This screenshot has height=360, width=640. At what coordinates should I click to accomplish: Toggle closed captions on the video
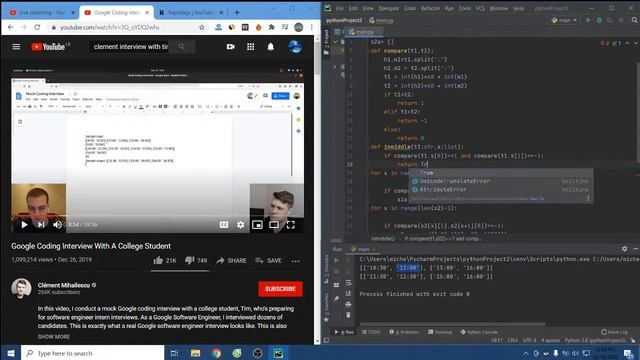[x=224, y=224]
